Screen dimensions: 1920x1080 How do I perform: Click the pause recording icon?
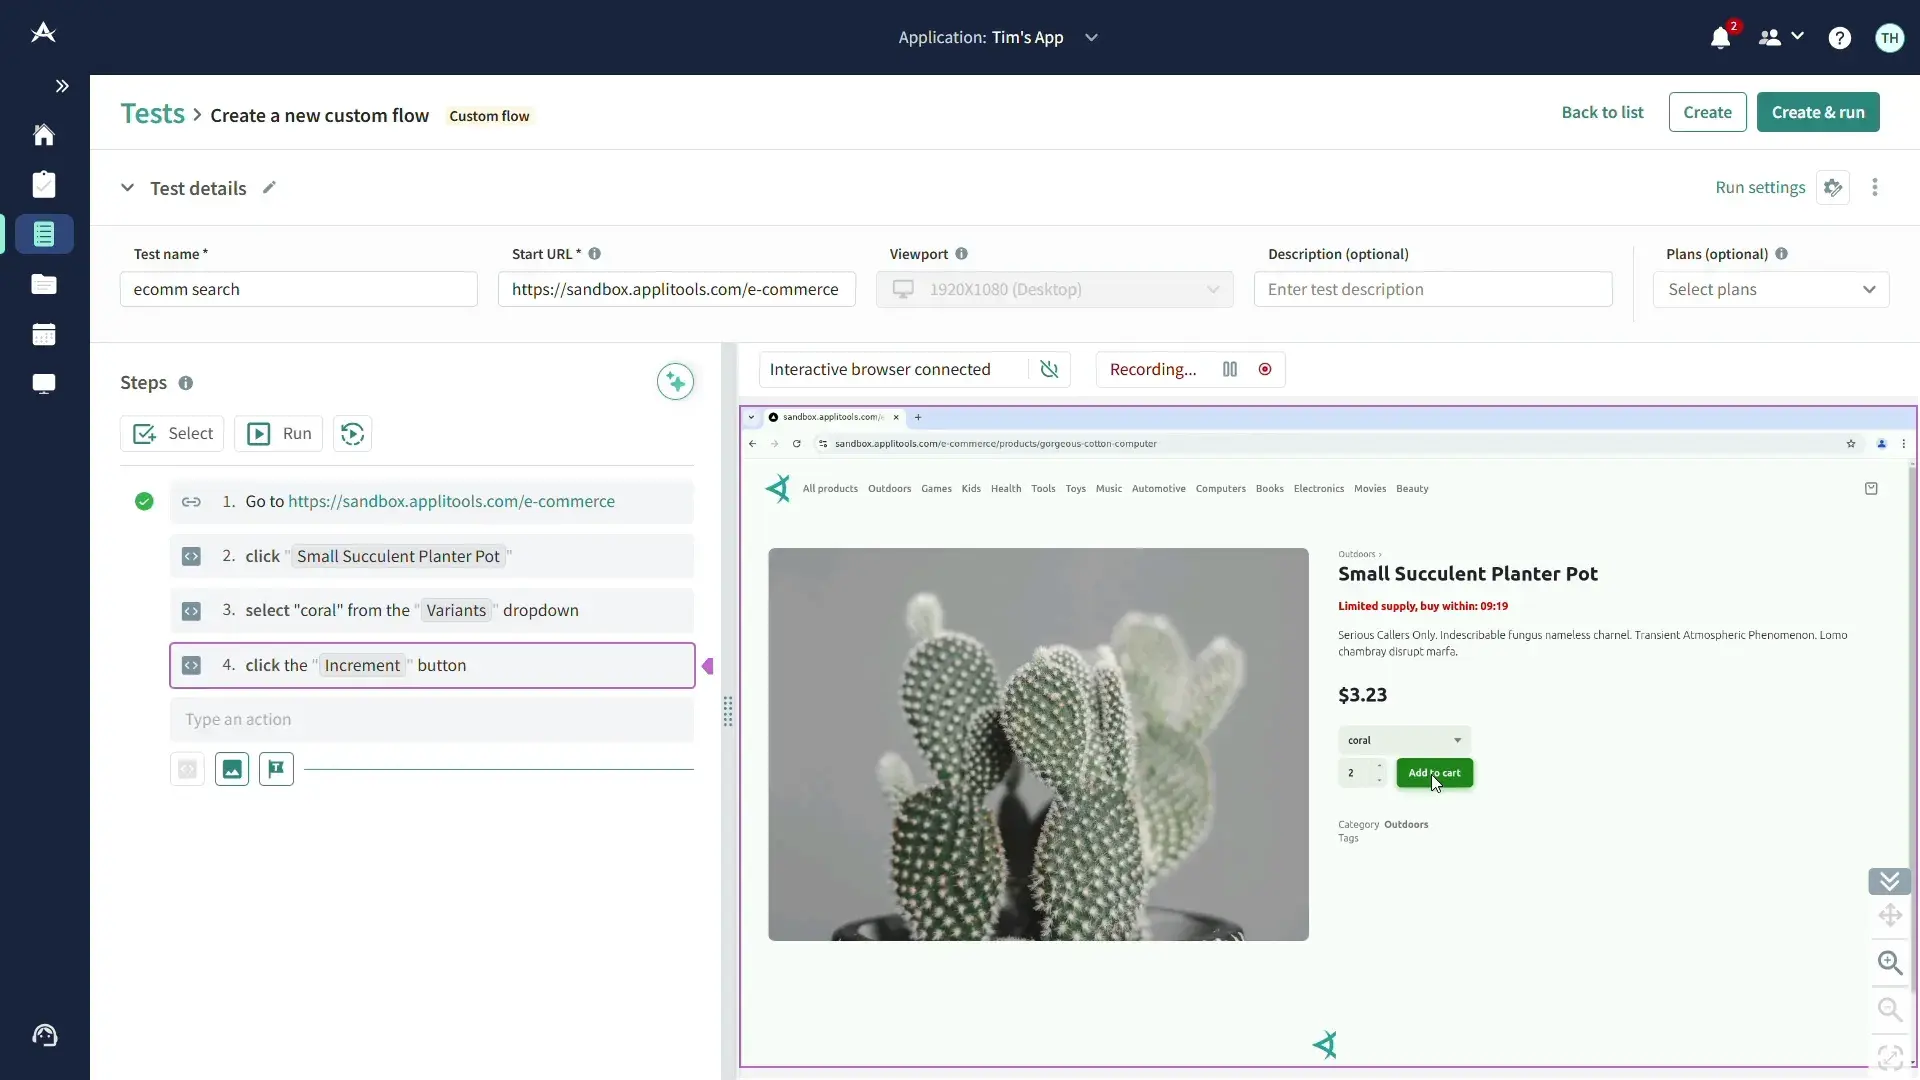pyautogui.click(x=1229, y=368)
